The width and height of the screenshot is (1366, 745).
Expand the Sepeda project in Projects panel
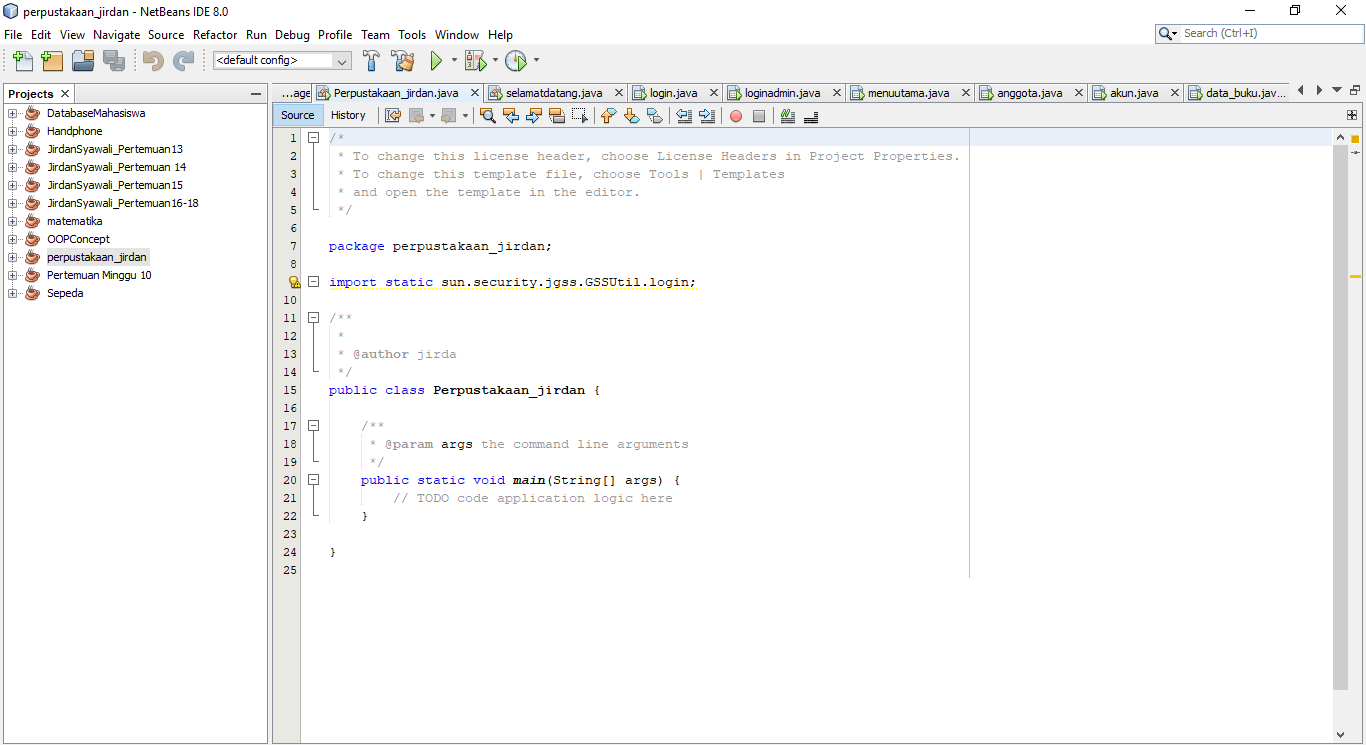click(x=12, y=293)
